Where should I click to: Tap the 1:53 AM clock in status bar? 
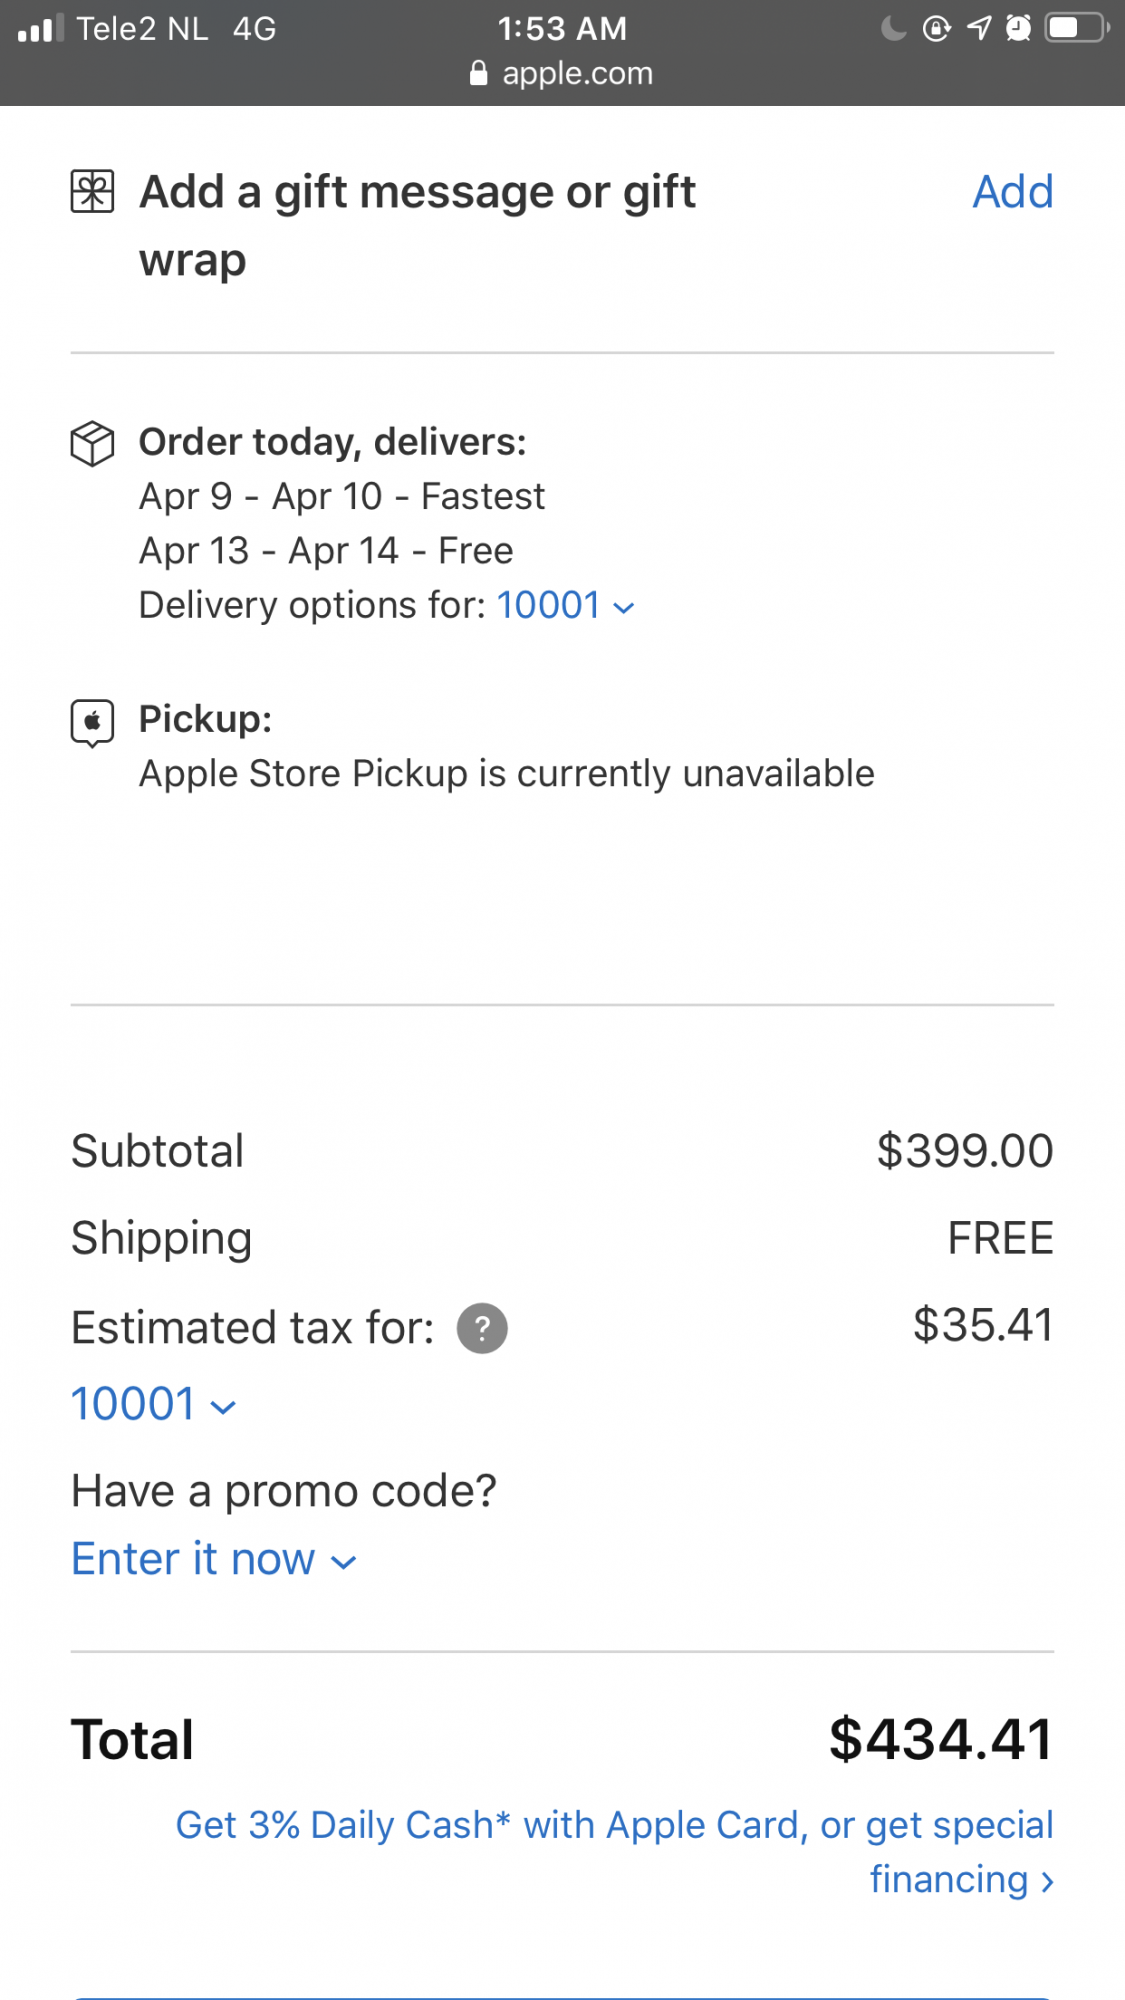coord(562,28)
